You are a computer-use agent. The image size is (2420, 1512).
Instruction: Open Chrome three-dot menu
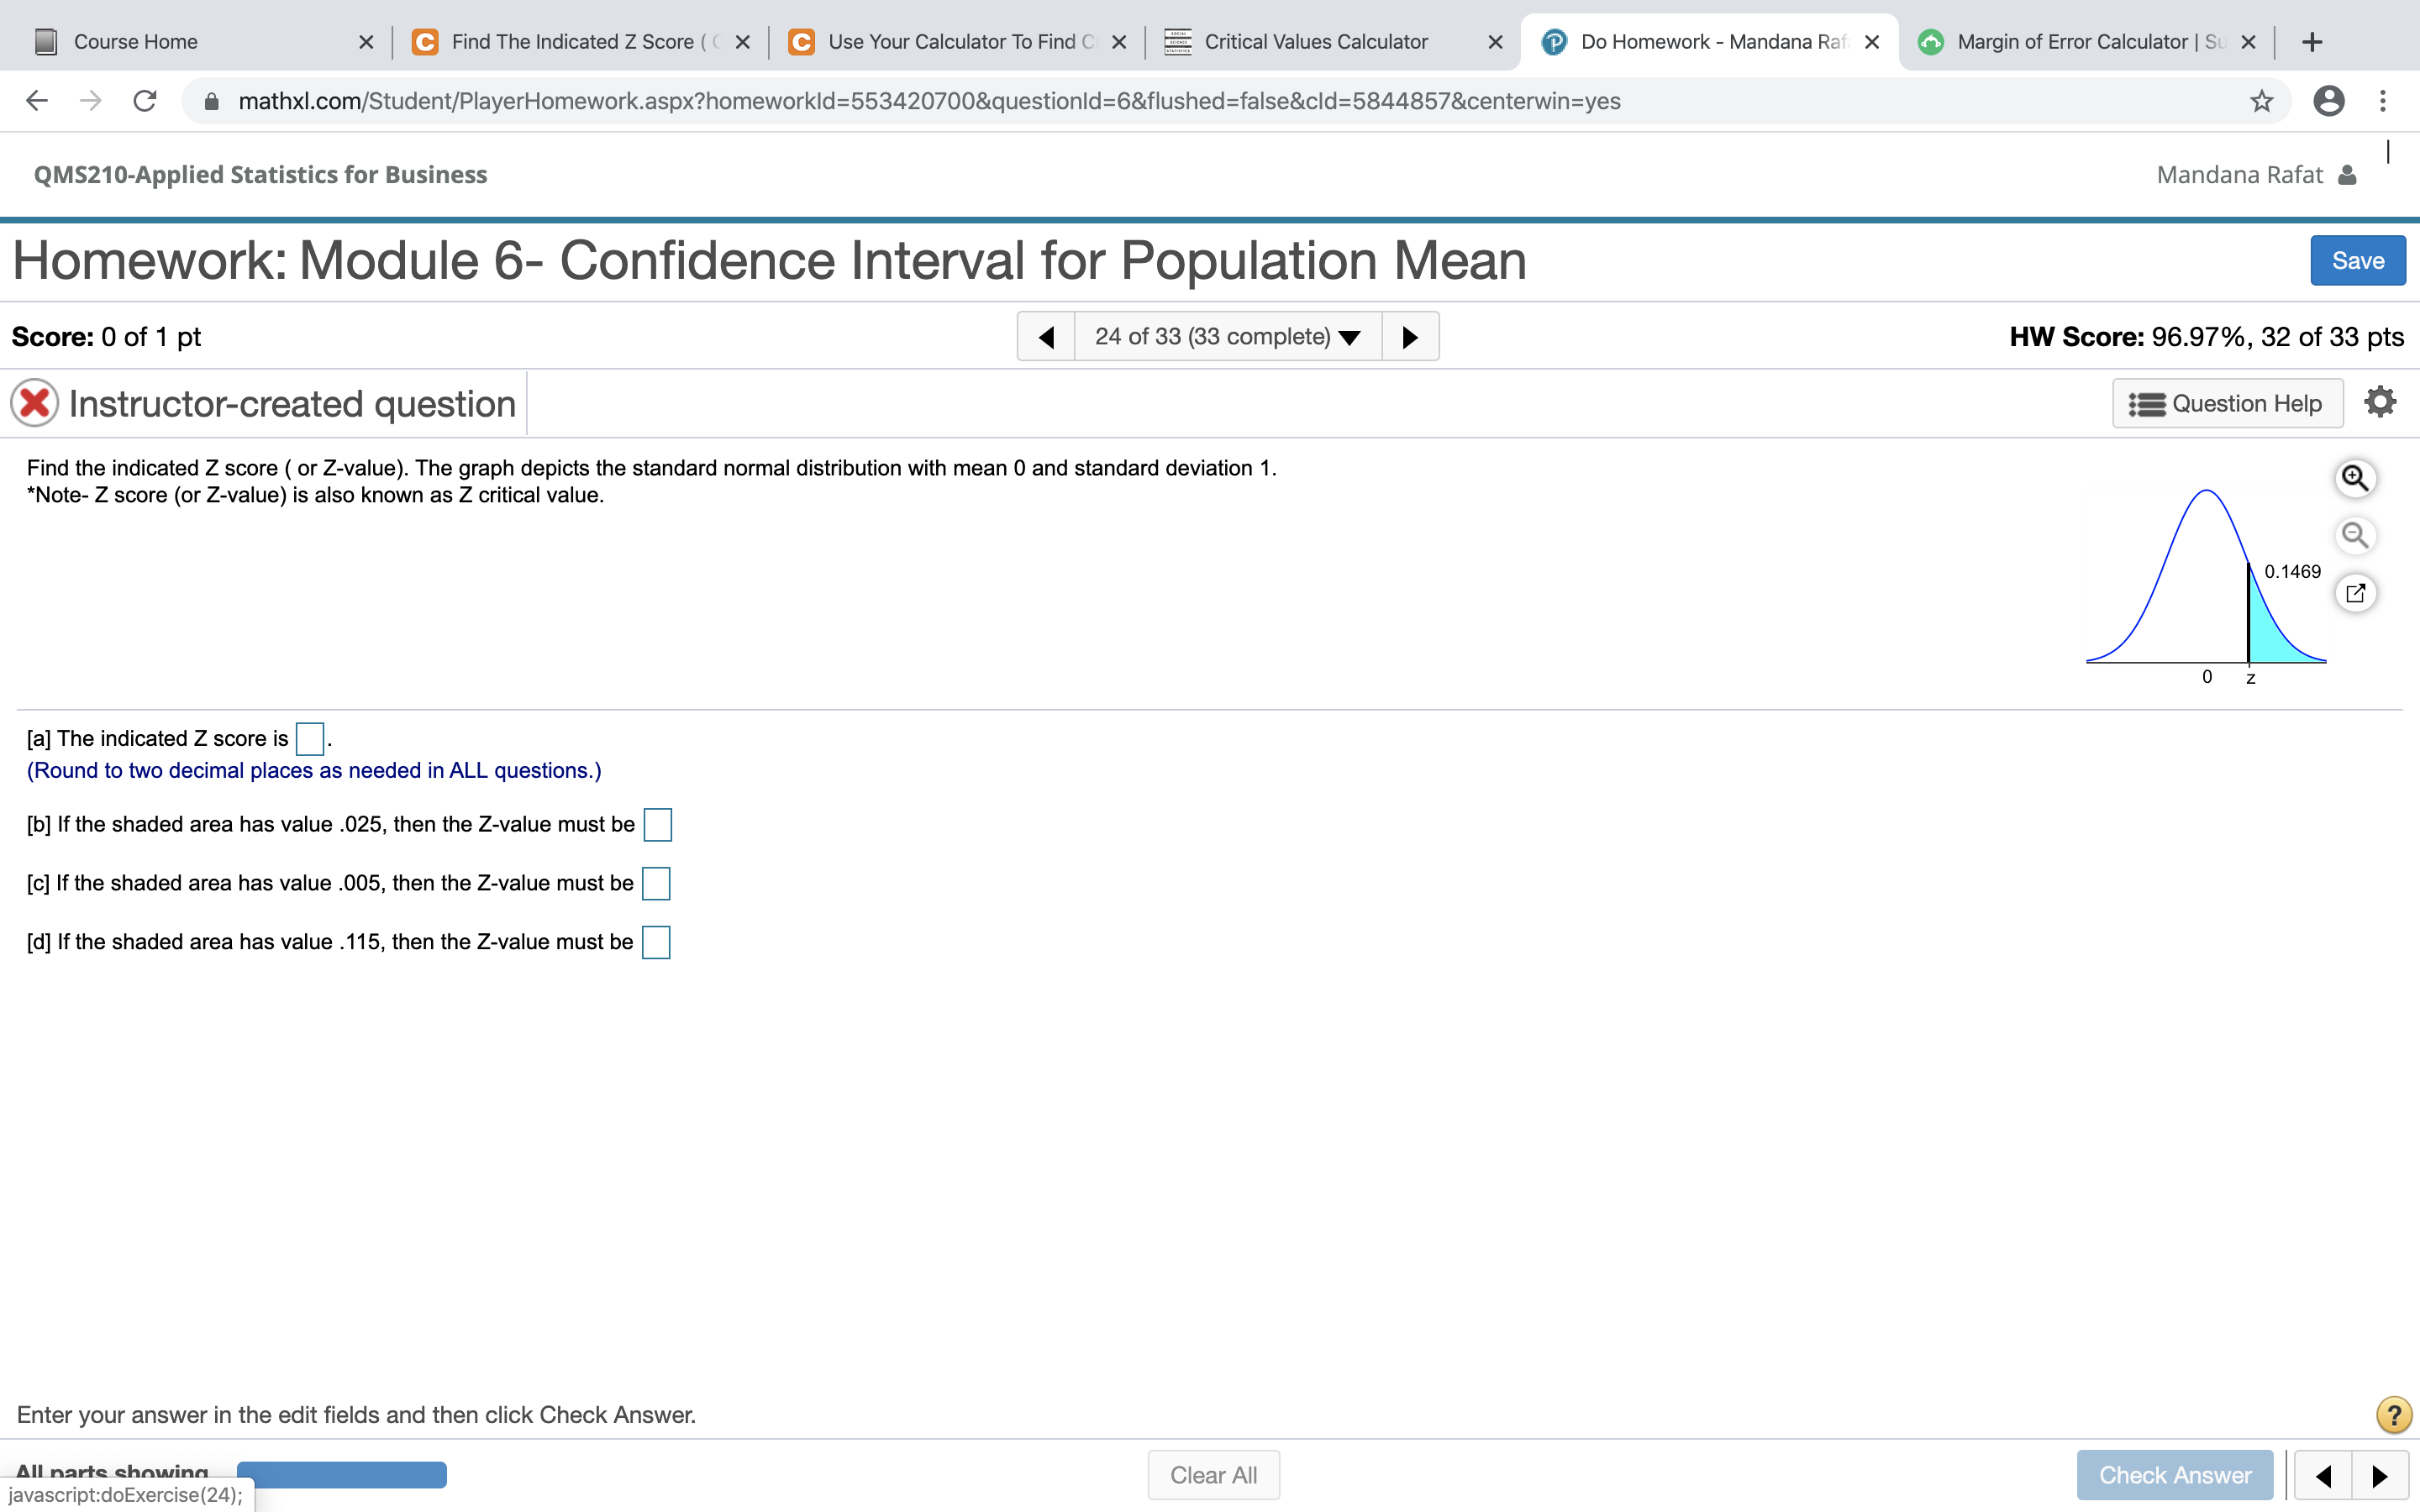(2383, 101)
